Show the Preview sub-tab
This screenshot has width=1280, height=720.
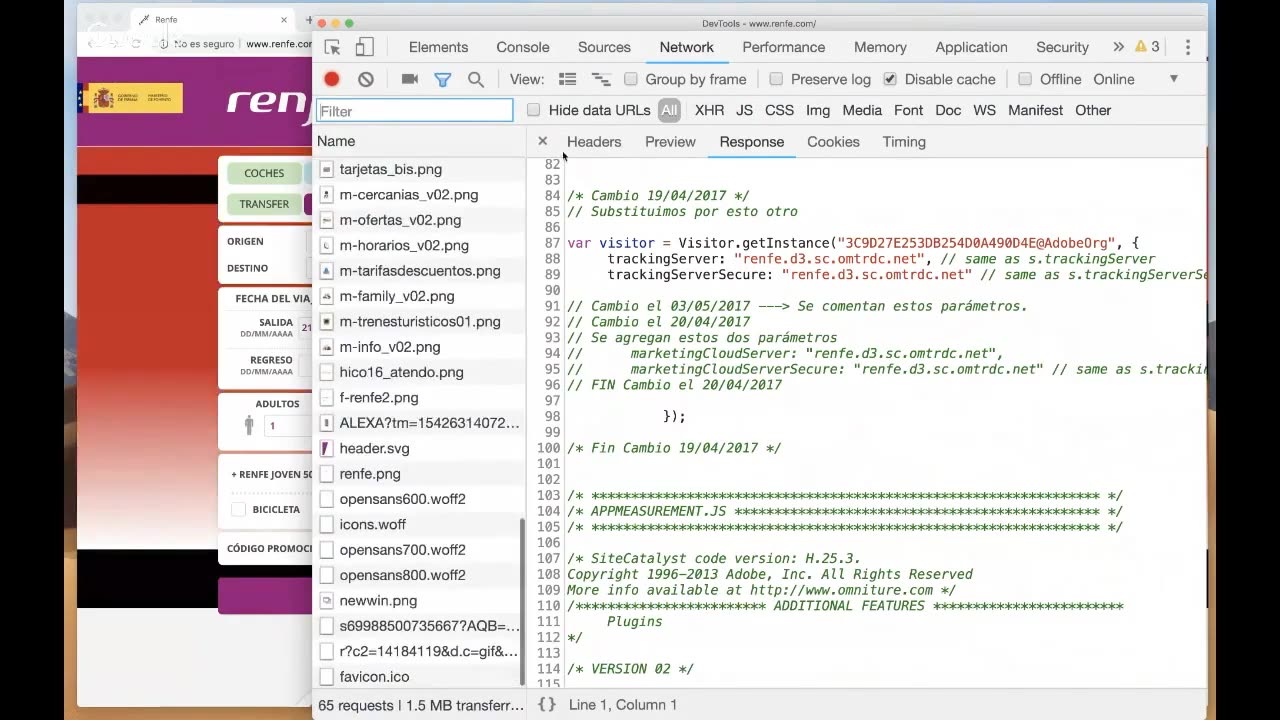[670, 141]
